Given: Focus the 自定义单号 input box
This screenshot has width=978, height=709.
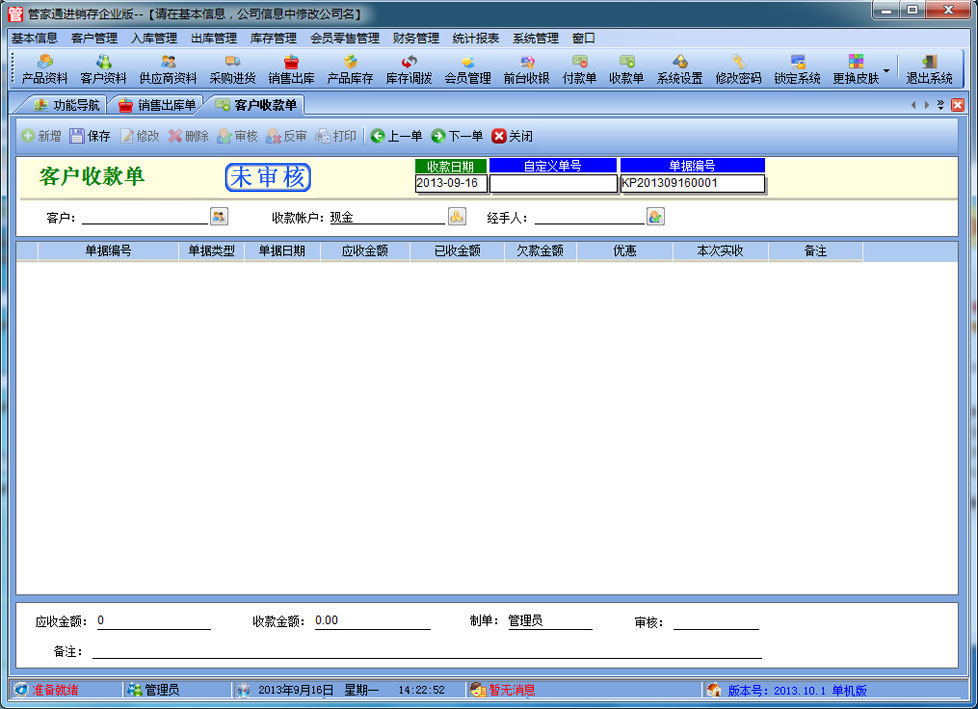Looking at the screenshot, I should tap(553, 183).
